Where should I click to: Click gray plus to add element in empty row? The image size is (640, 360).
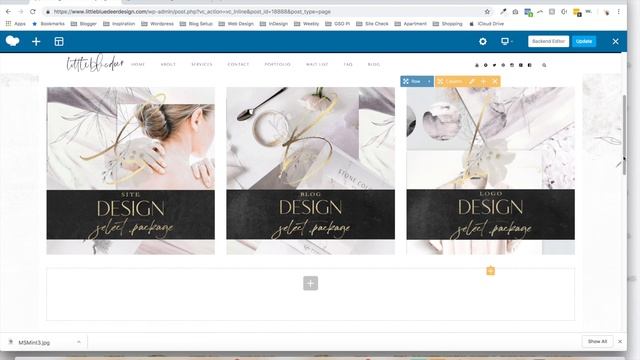point(310,283)
